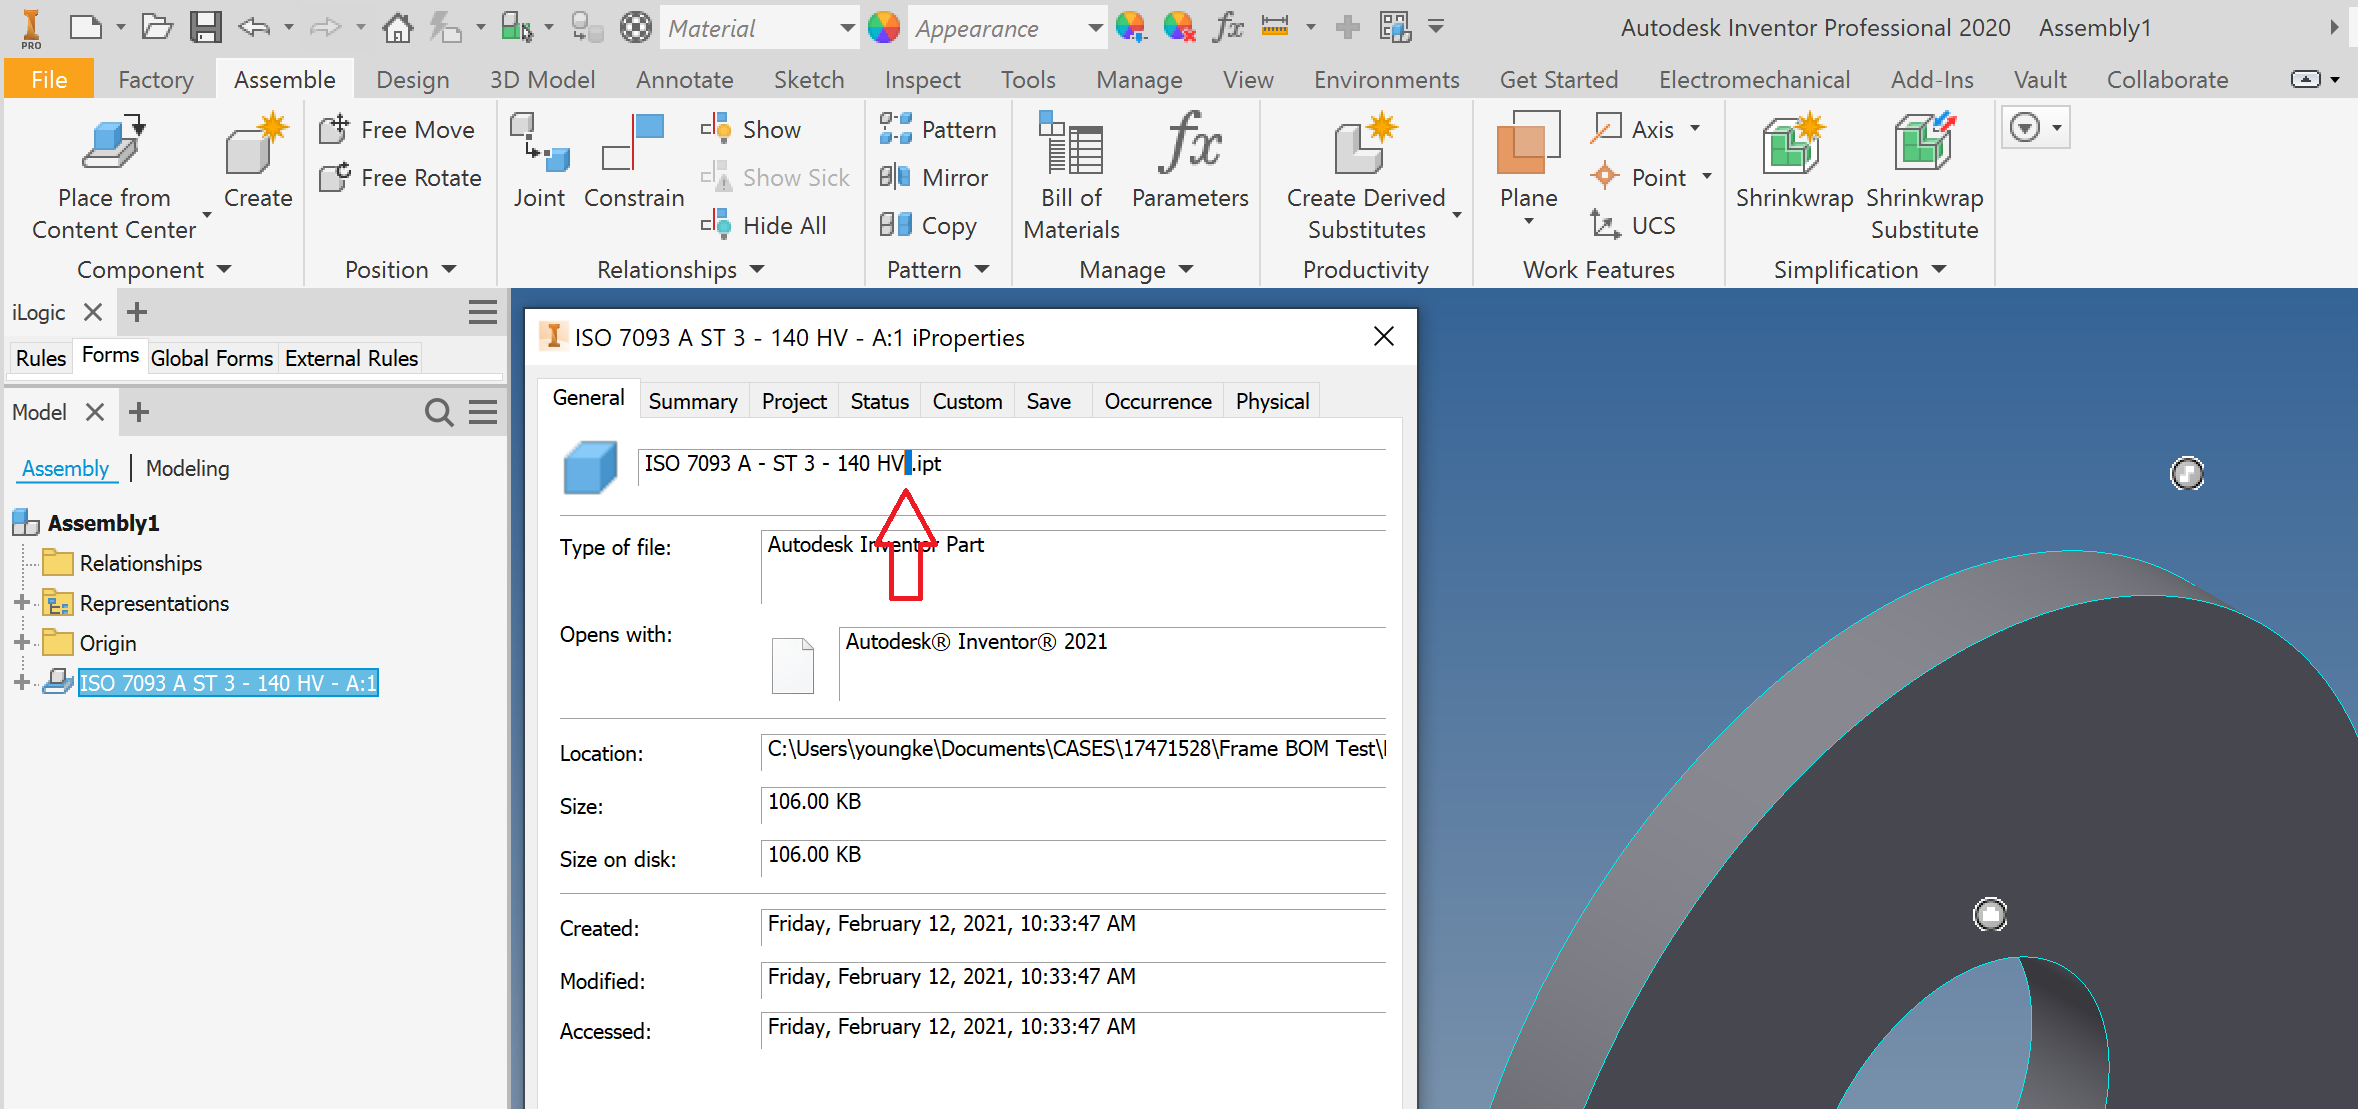Click Place from Content Center icon
This screenshot has width=2358, height=1109.
pyautogui.click(x=113, y=143)
